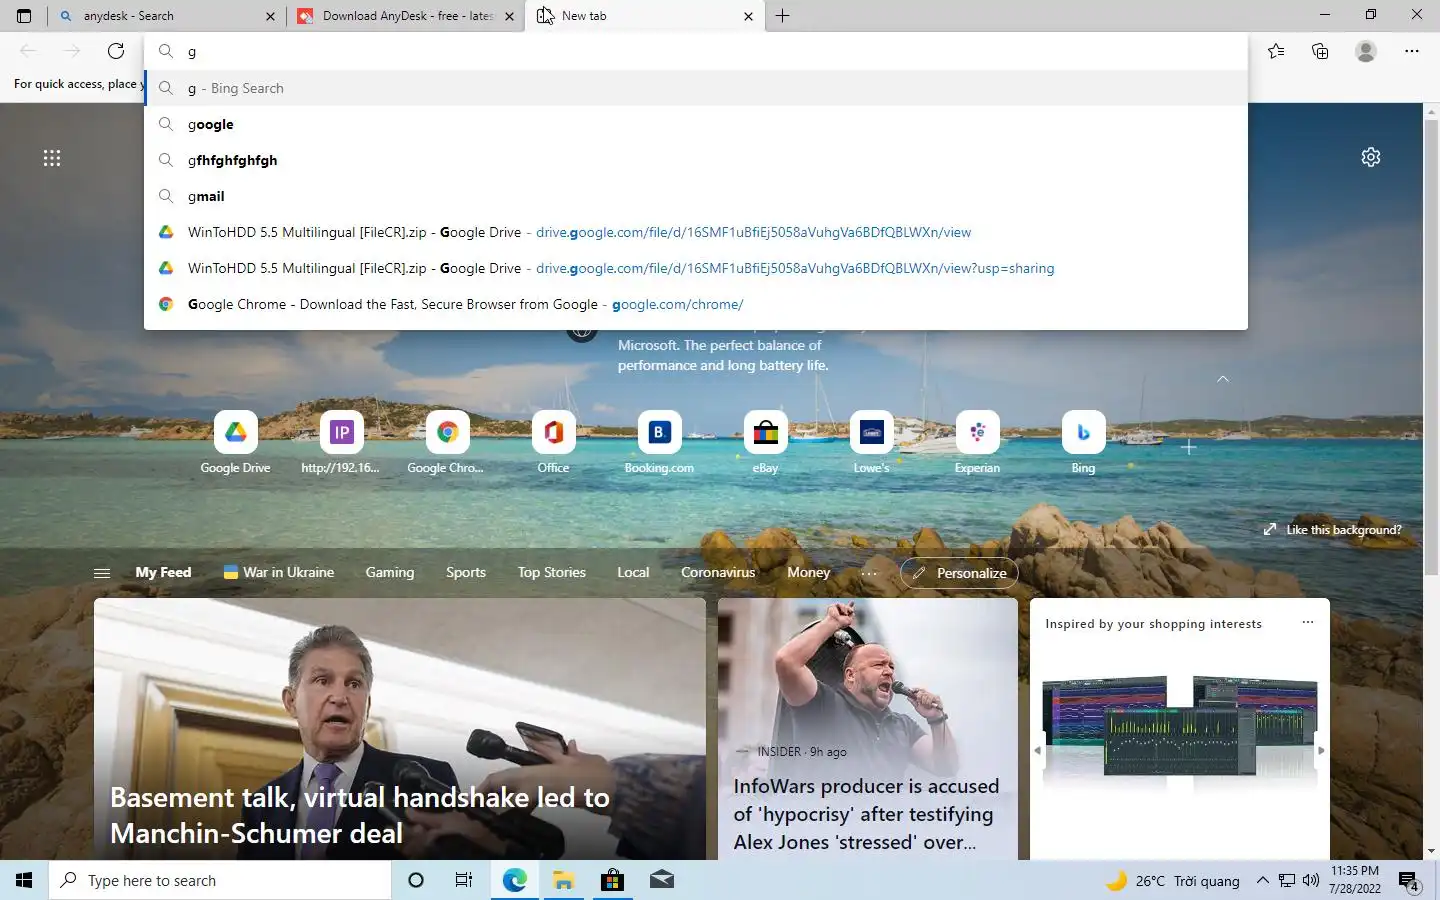Open the Bing quick link tile
1440x900 pixels.
(1083, 443)
